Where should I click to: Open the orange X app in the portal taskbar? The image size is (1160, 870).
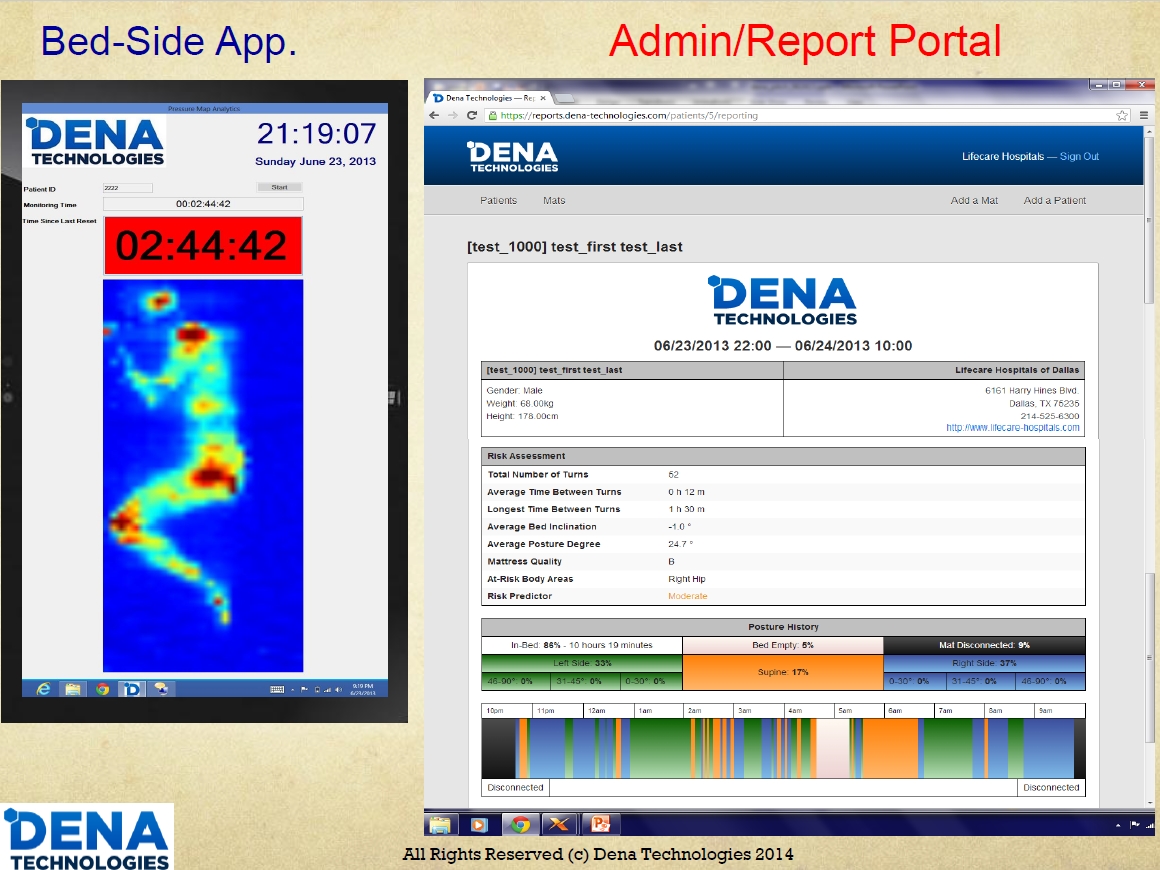tap(559, 824)
